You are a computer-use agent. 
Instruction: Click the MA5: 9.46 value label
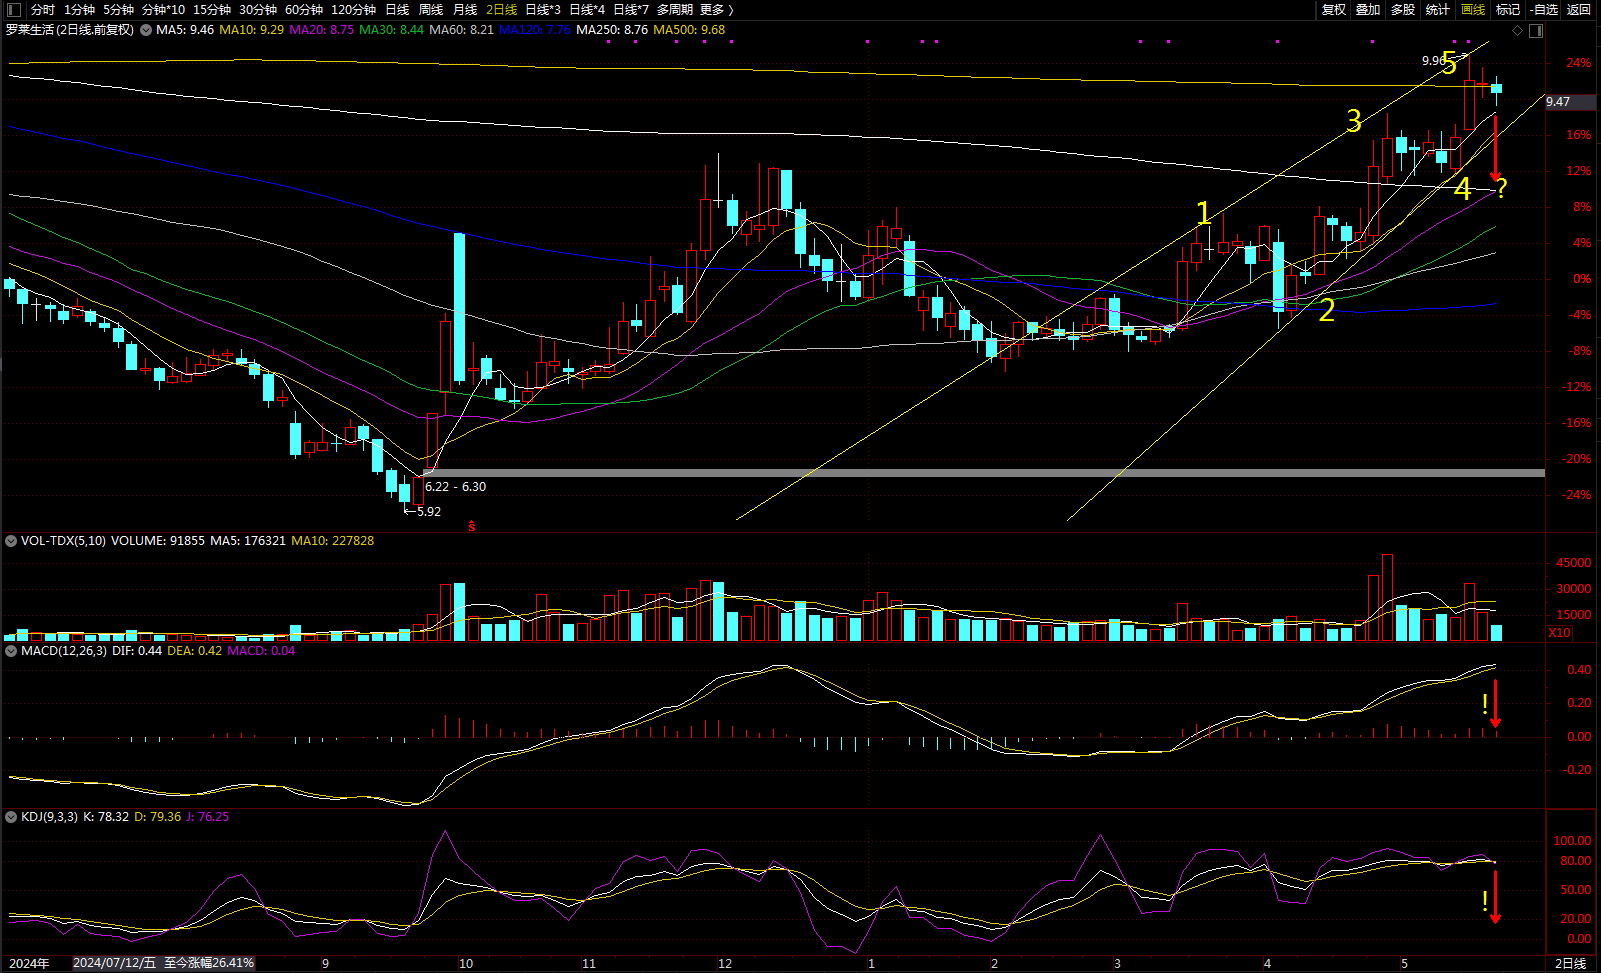pyautogui.click(x=185, y=30)
